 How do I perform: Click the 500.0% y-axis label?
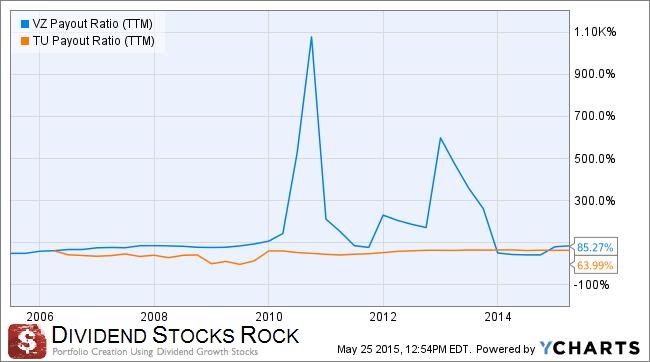(595, 159)
